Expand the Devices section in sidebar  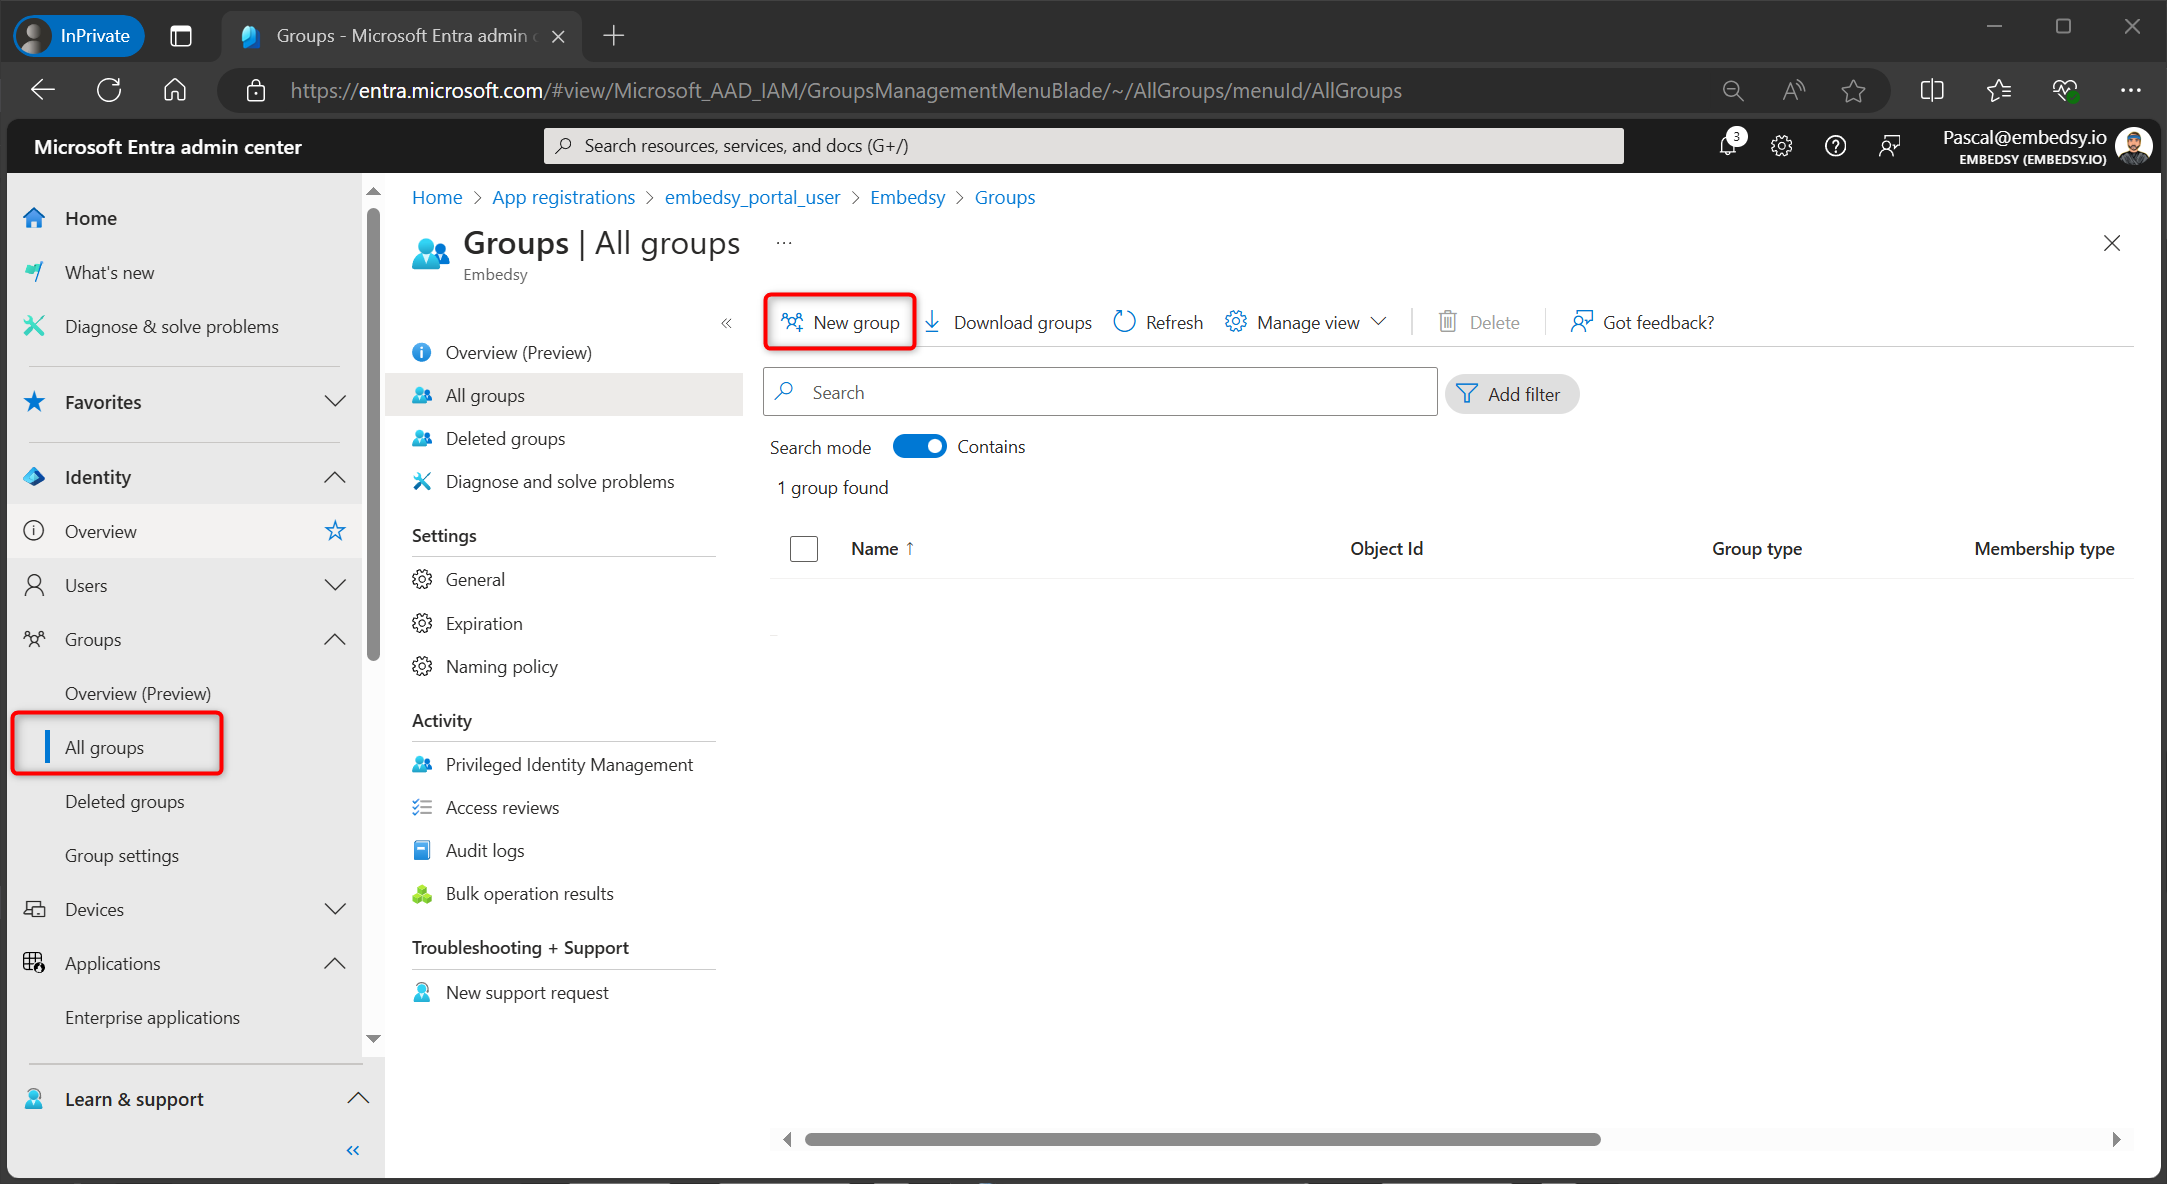(335, 909)
